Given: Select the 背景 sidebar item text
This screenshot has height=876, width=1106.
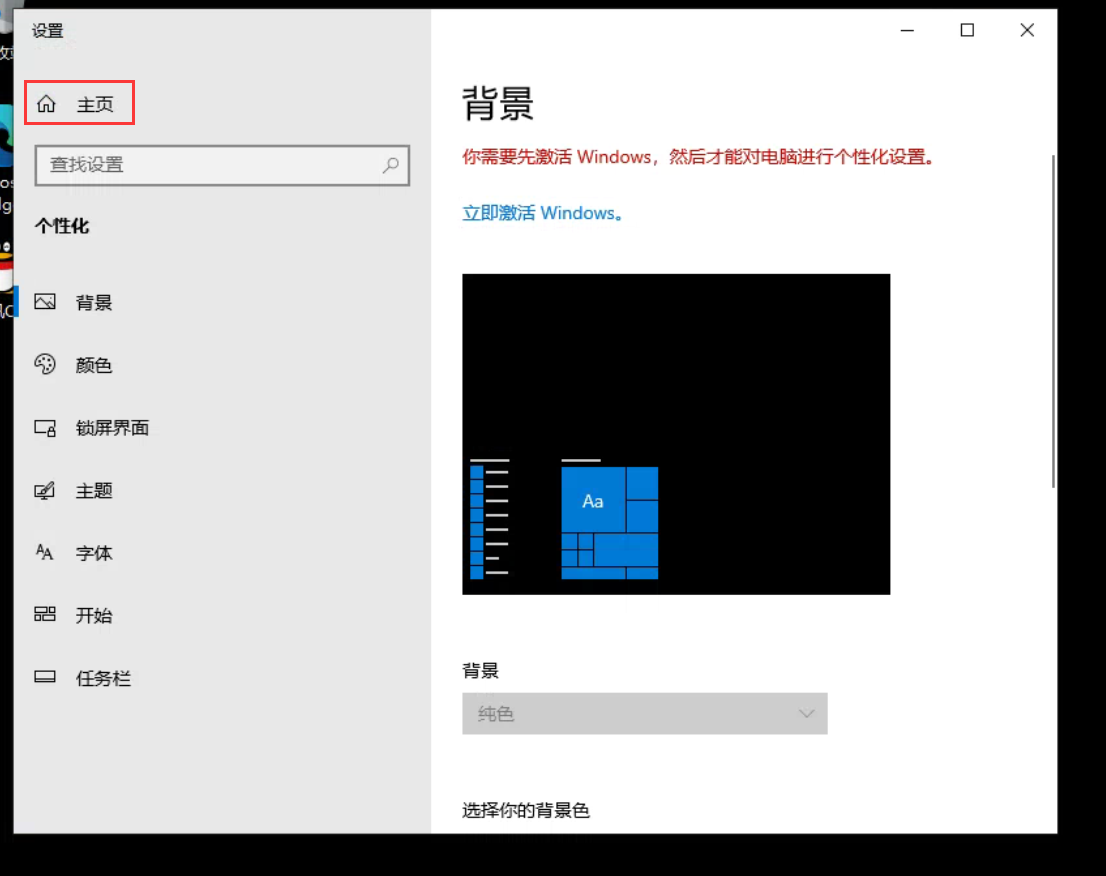Looking at the screenshot, I should pos(95,303).
